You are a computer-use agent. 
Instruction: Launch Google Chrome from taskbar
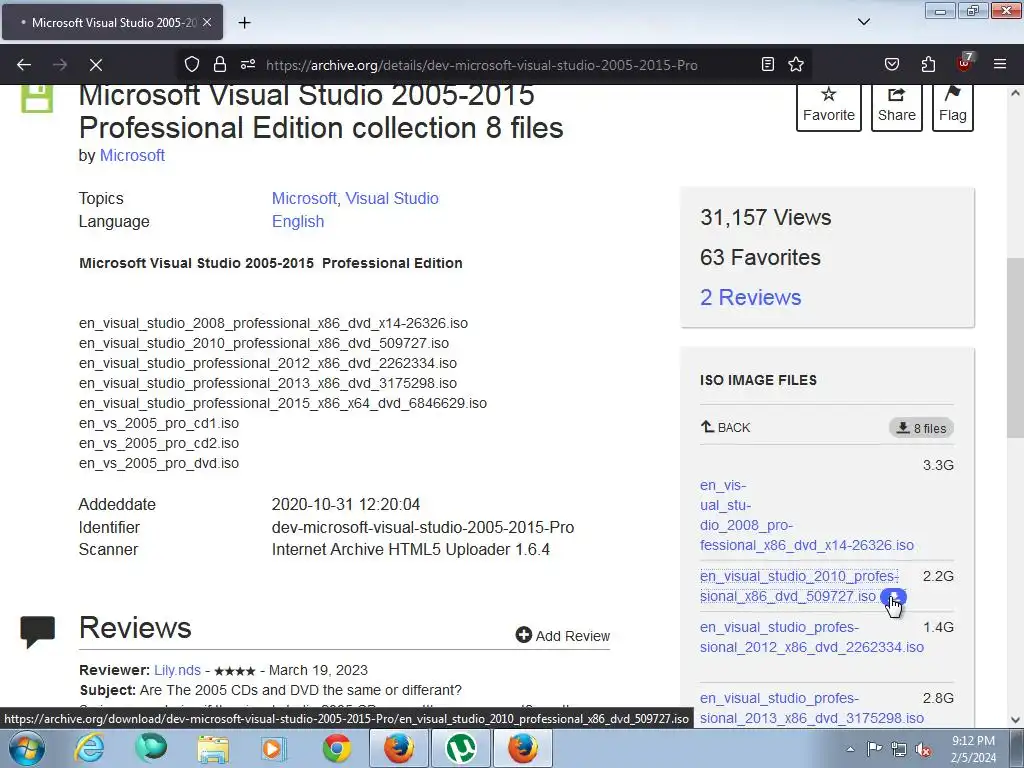point(336,748)
